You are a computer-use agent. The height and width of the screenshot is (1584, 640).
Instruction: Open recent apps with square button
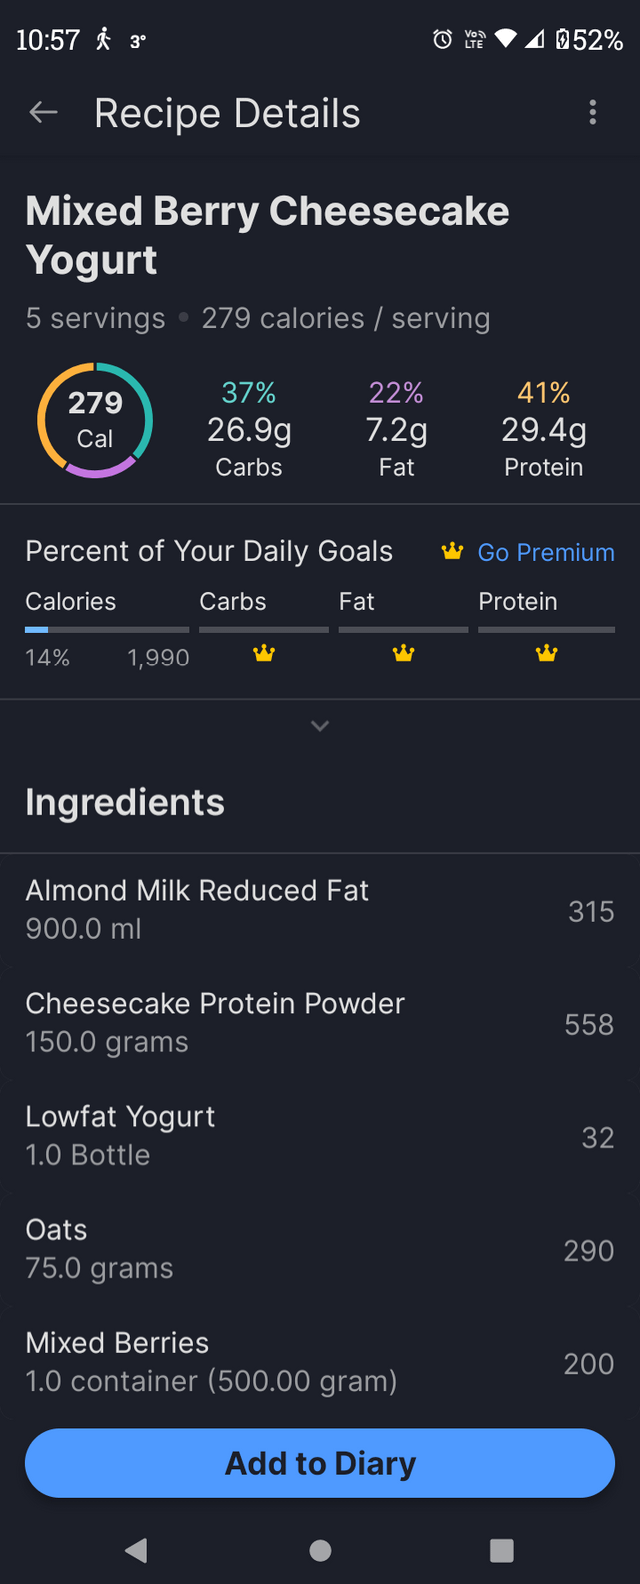(x=502, y=1550)
